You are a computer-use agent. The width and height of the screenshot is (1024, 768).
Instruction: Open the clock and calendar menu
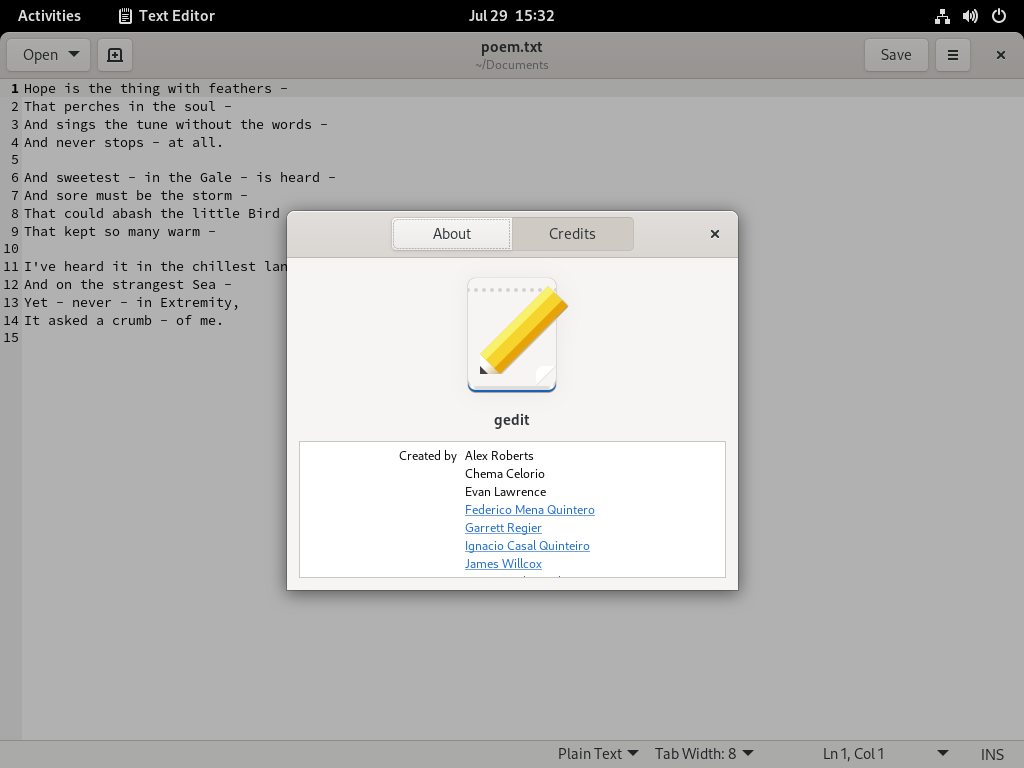pos(511,16)
